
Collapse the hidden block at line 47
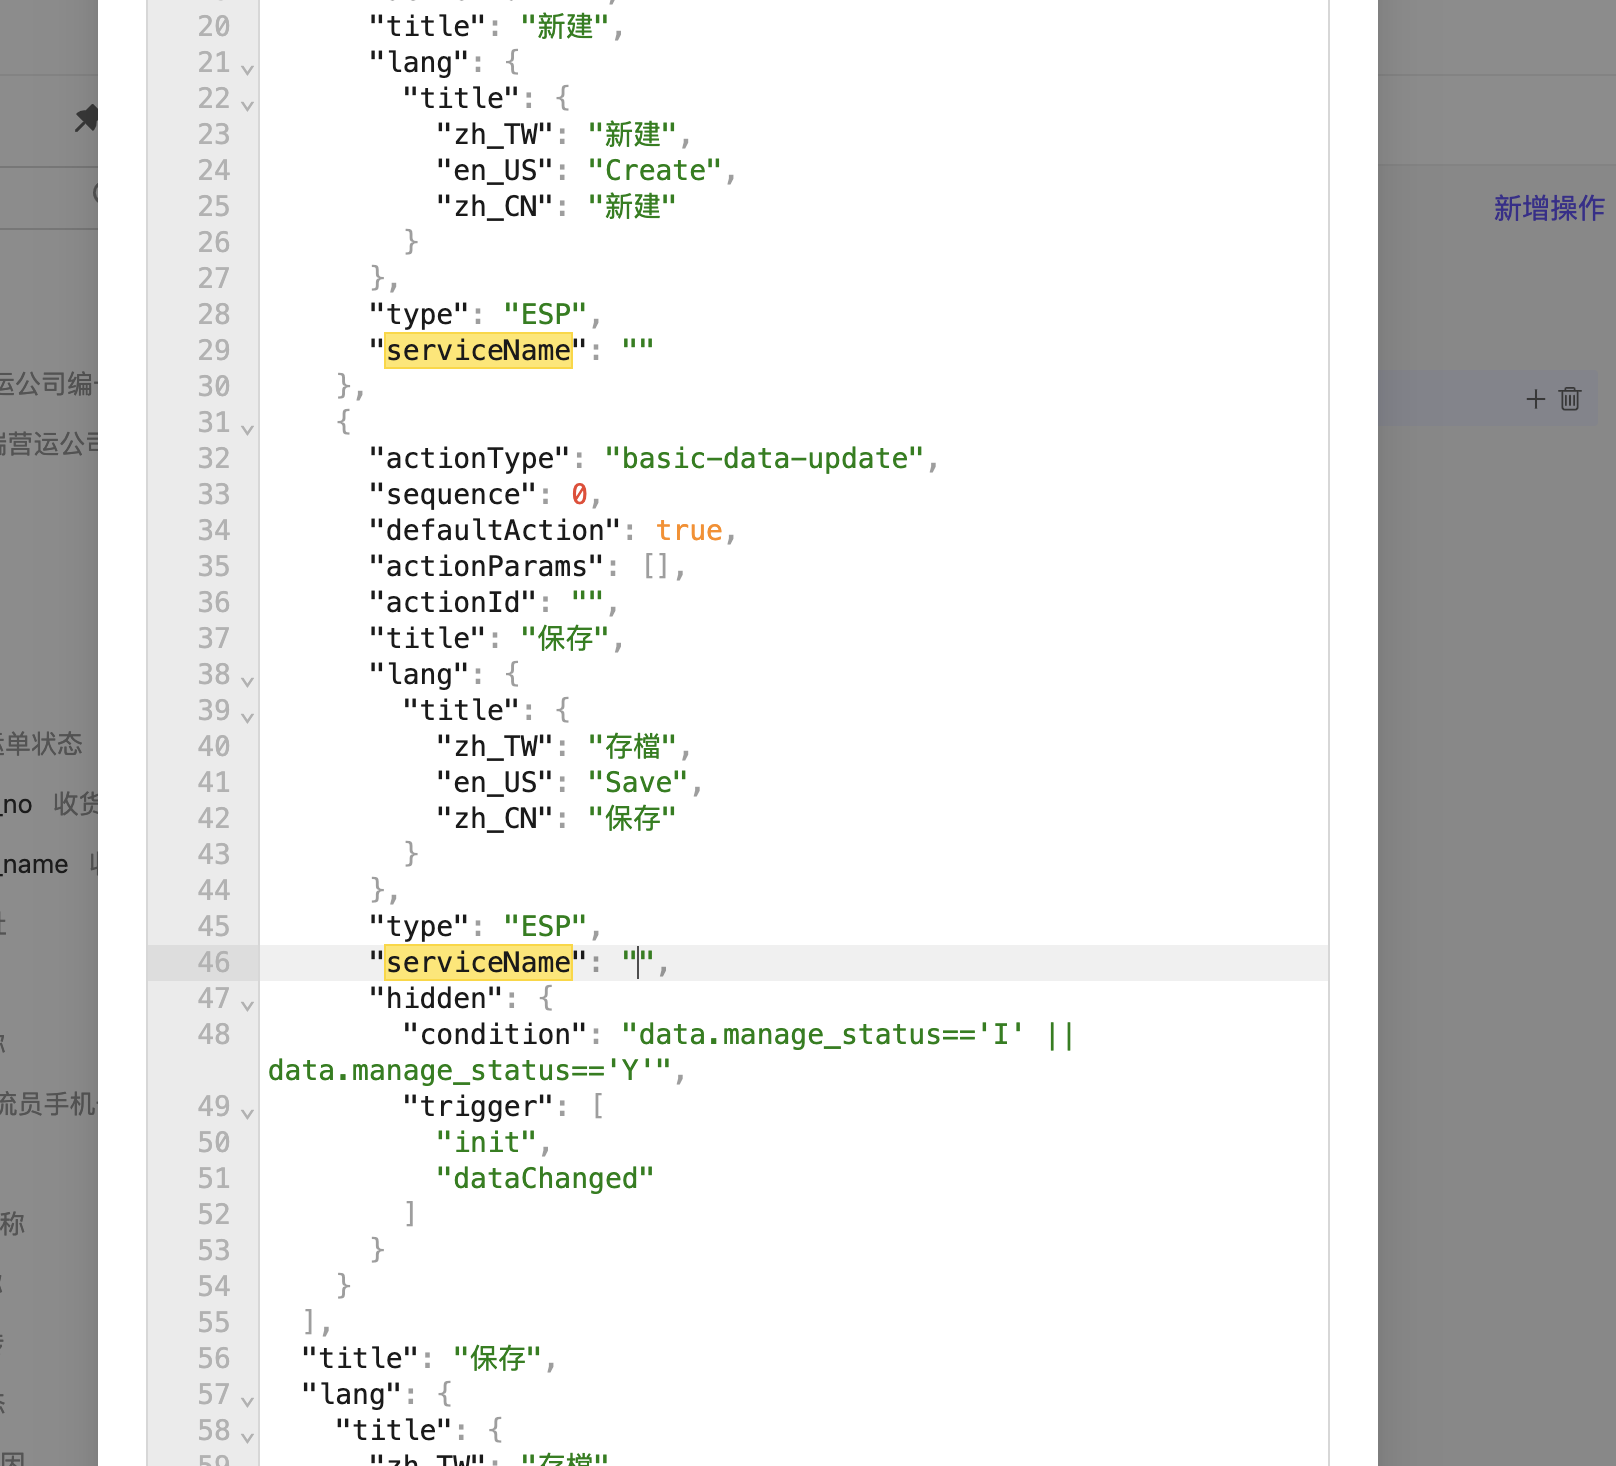247,1004
